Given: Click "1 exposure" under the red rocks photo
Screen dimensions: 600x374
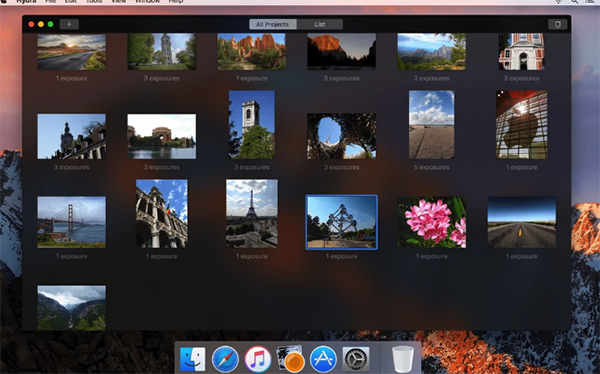Looking at the screenshot, I should [x=251, y=78].
